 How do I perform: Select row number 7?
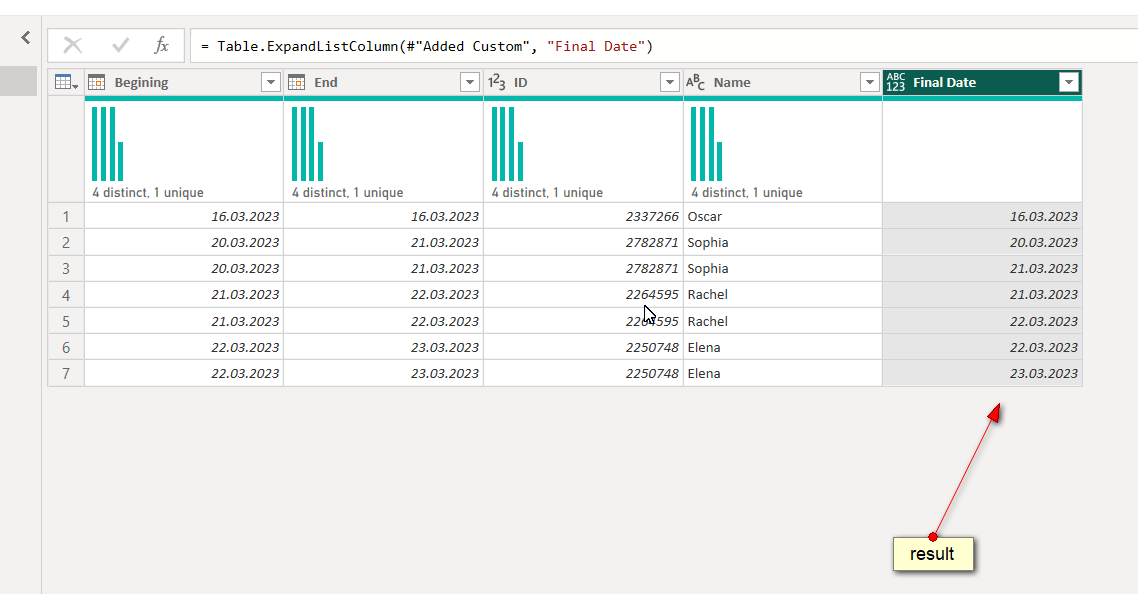point(66,373)
